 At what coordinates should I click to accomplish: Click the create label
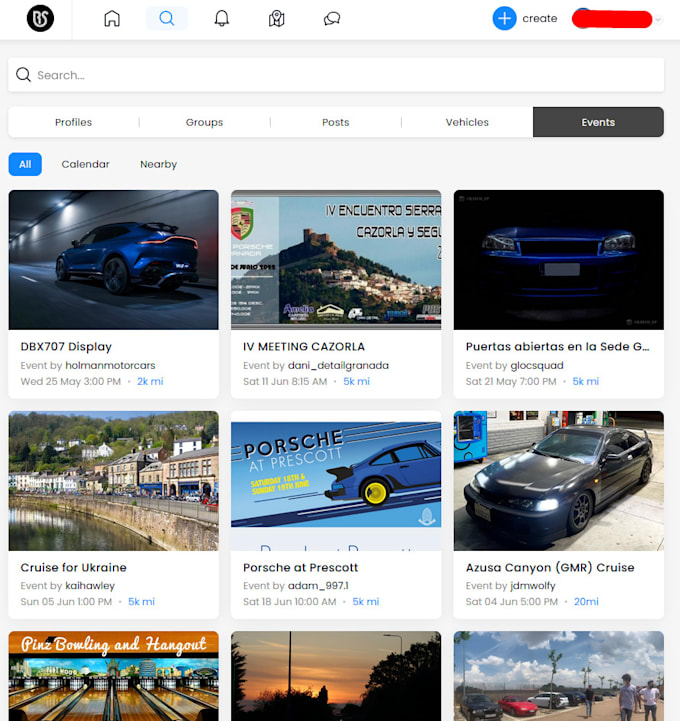pos(540,18)
